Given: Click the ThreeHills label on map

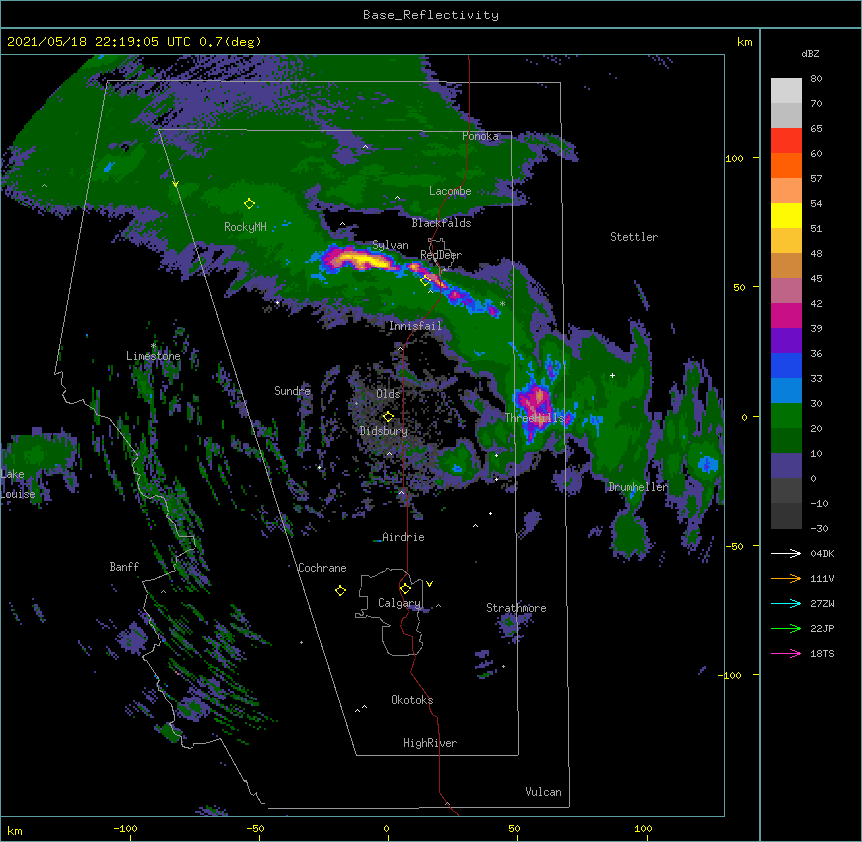Looking at the screenshot, I should point(535,418).
